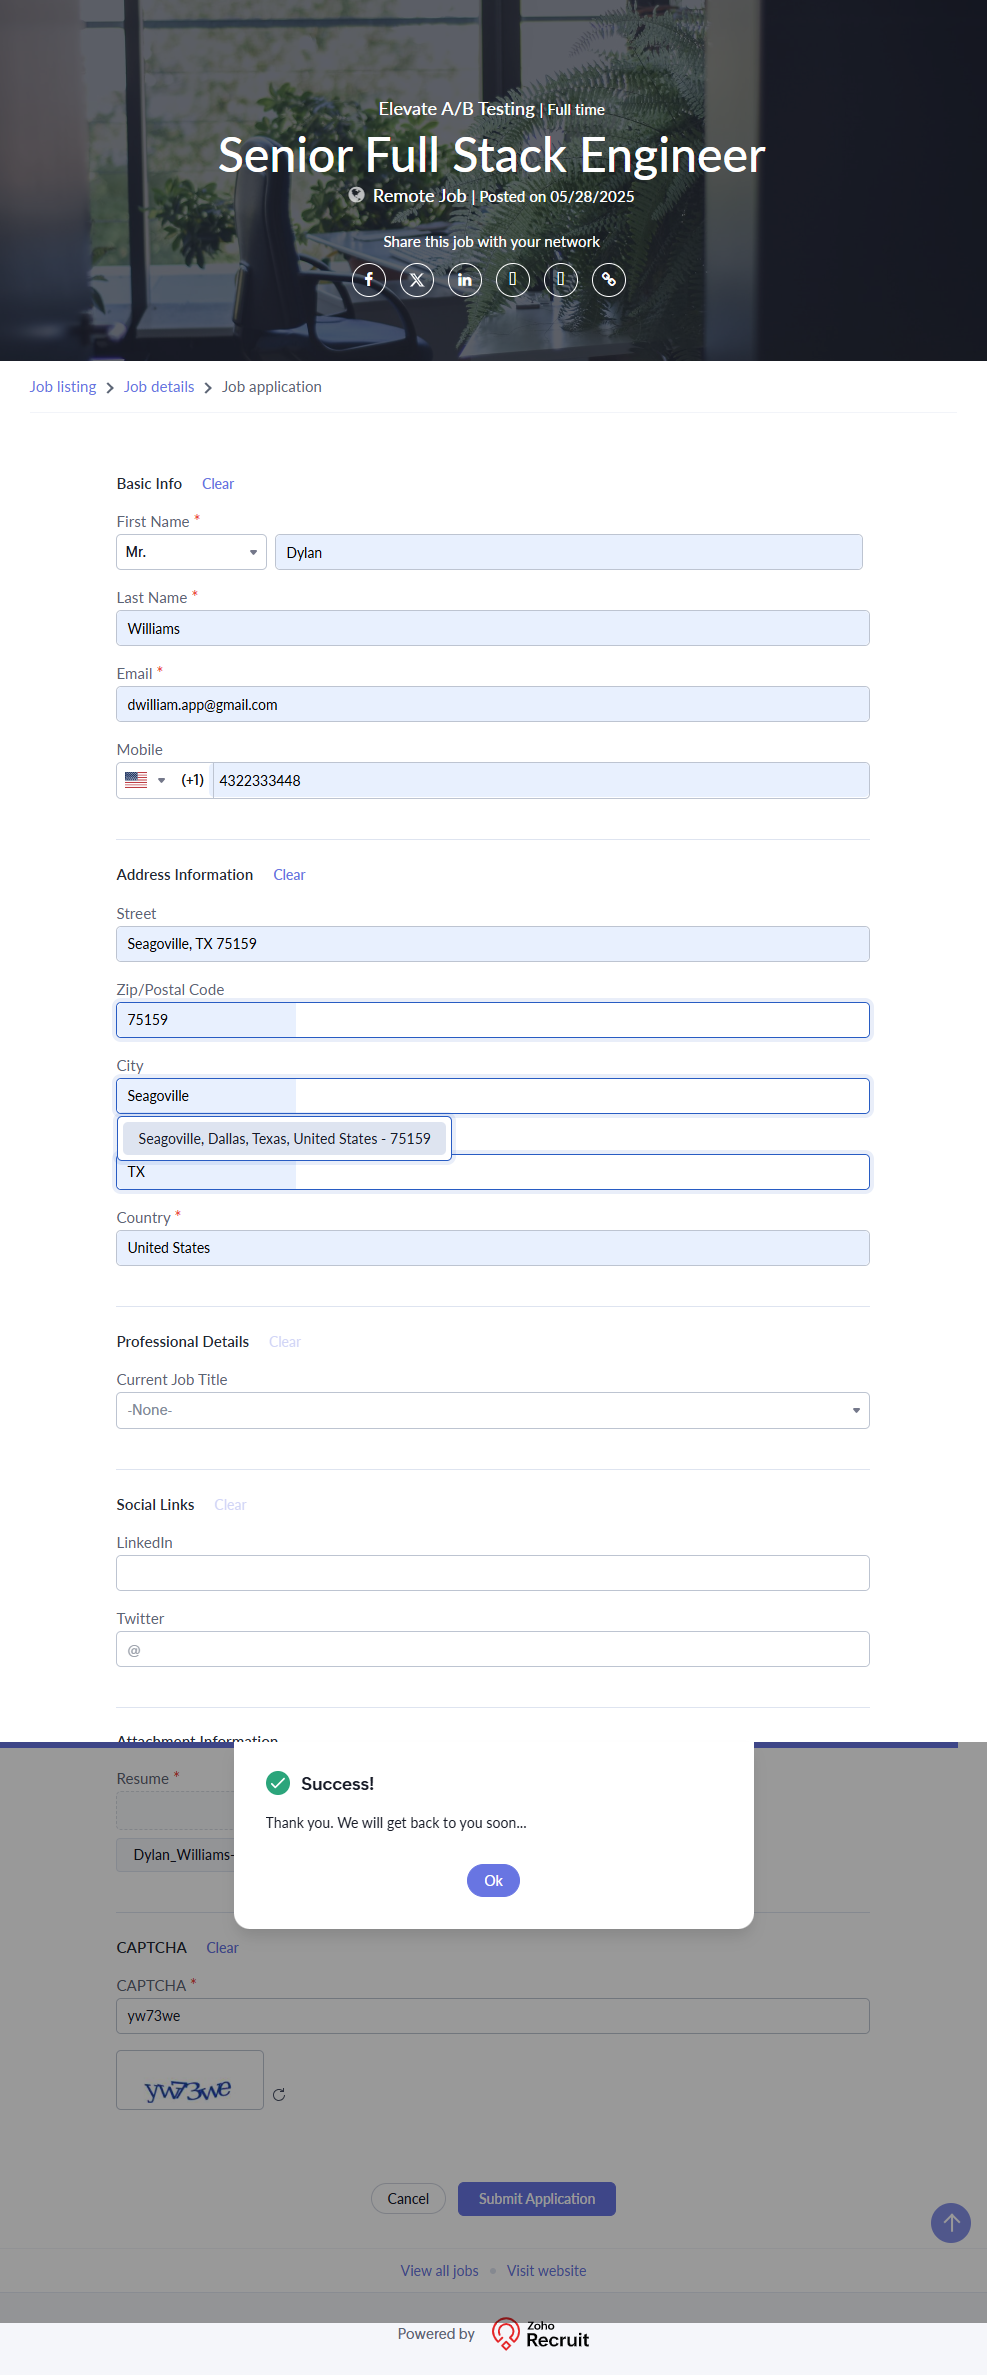Open the View all jobs link
Image resolution: width=987 pixels, height=2375 pixels.
pos(439,2271)
